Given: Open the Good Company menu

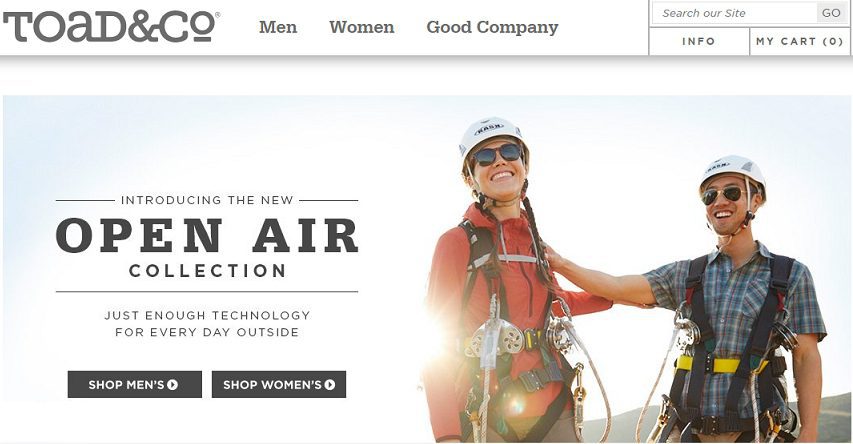Looking at the screenshot, I should 492,27.
